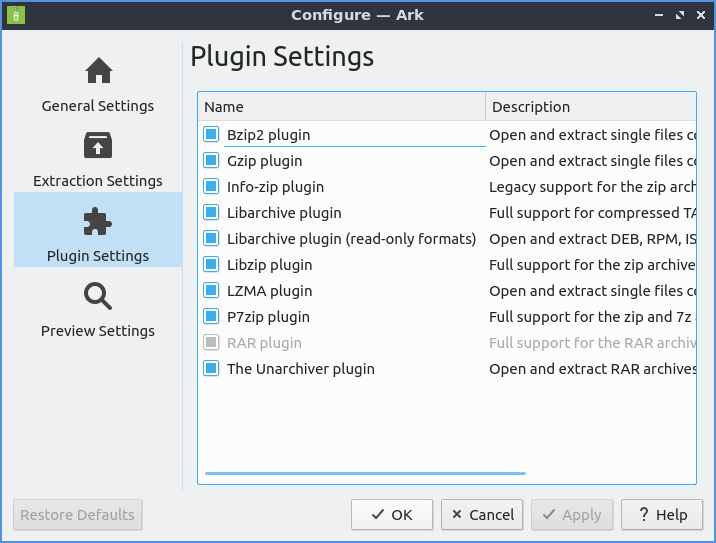Uncheck the P7zip plugin checkbox
This screenshot has width=716, height=543.
211,317
